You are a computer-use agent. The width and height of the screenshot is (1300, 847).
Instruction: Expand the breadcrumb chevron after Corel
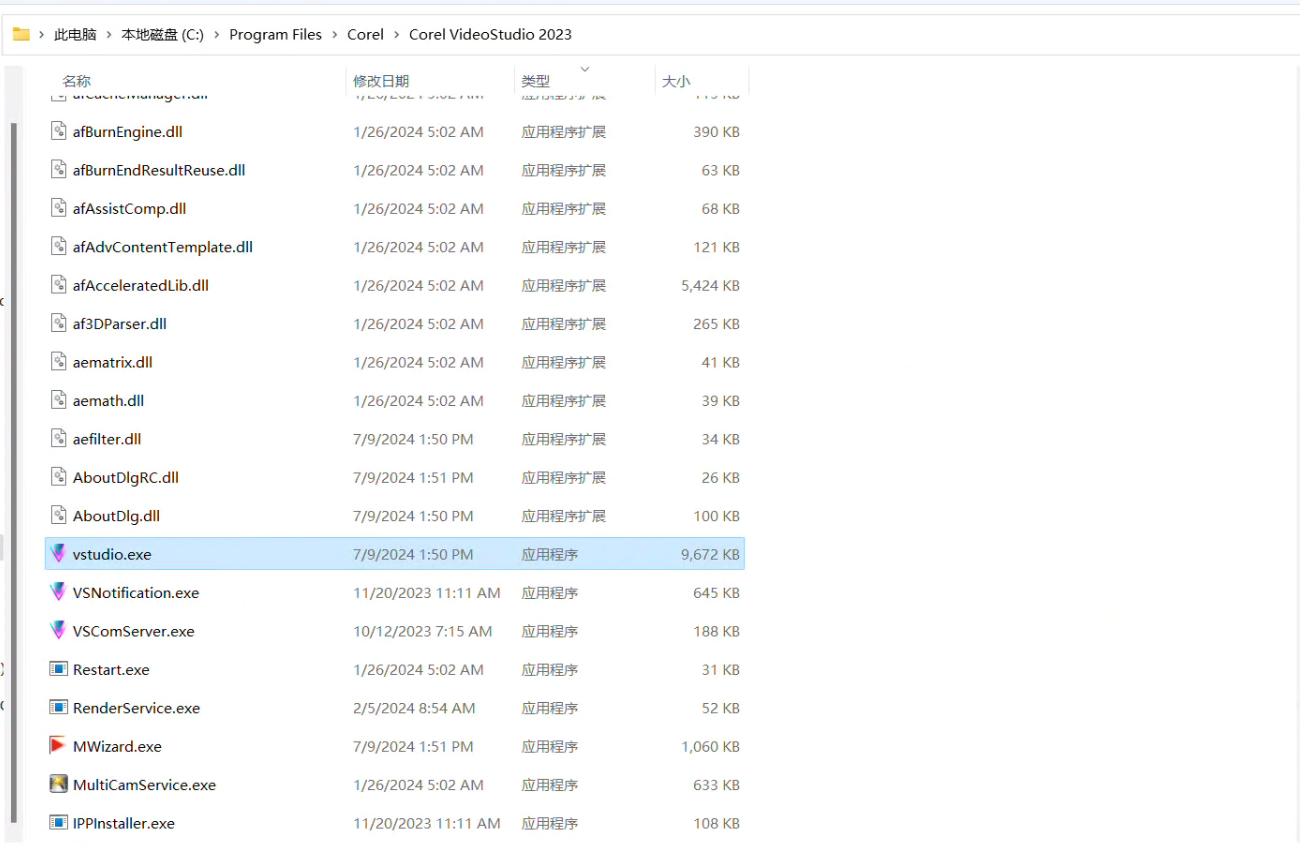click(x=396, y=34)
